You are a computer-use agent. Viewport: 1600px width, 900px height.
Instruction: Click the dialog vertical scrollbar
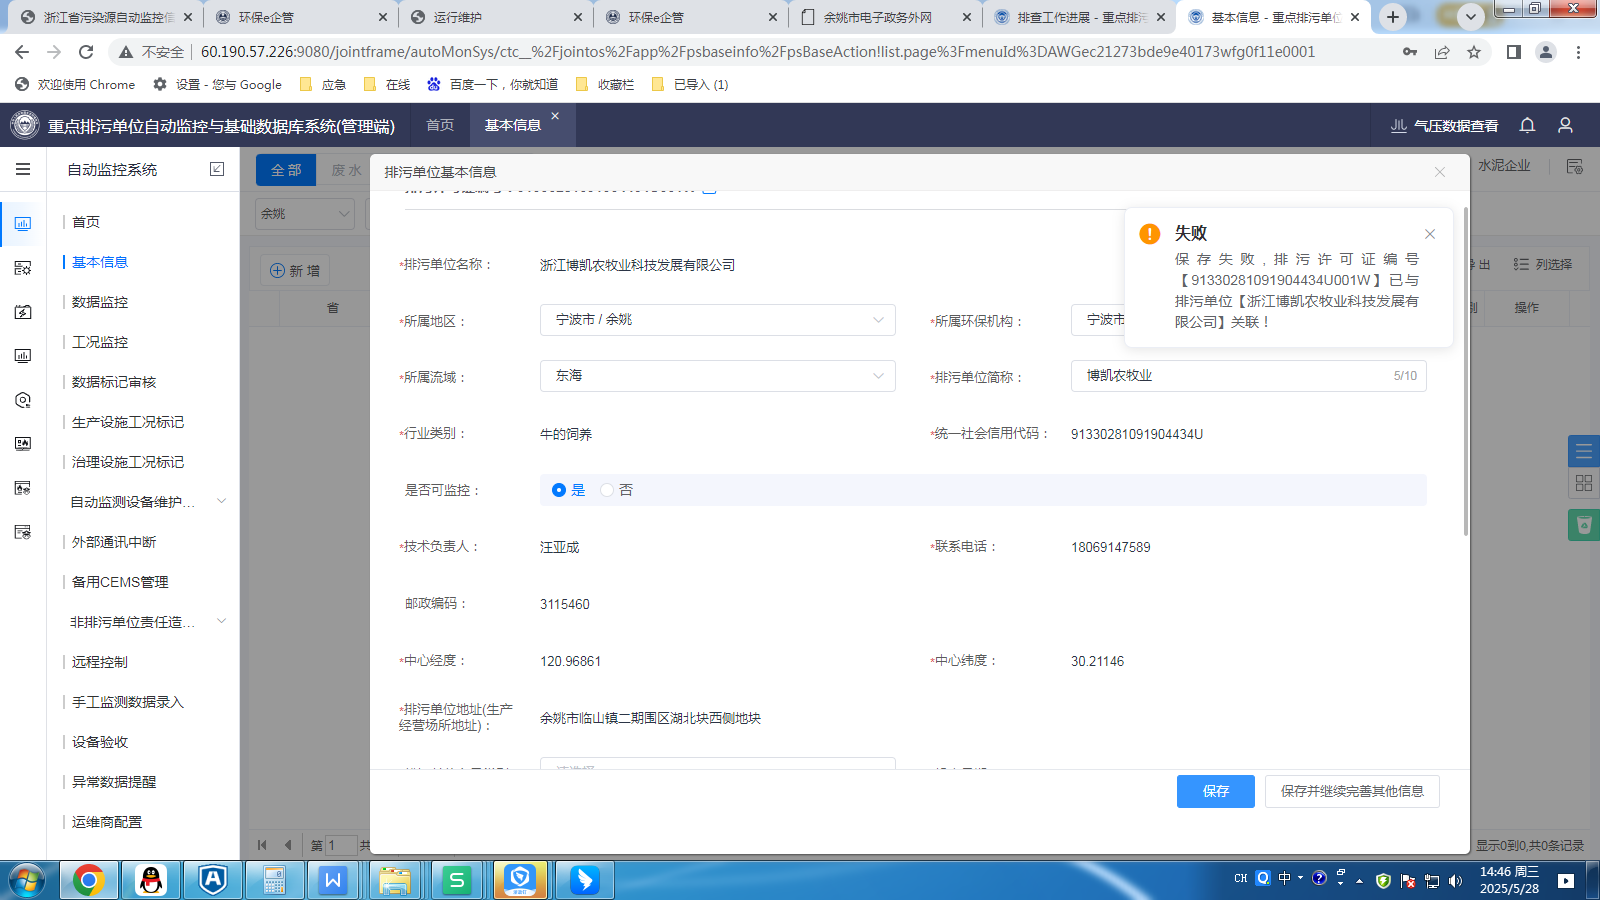click(1466, 370)
